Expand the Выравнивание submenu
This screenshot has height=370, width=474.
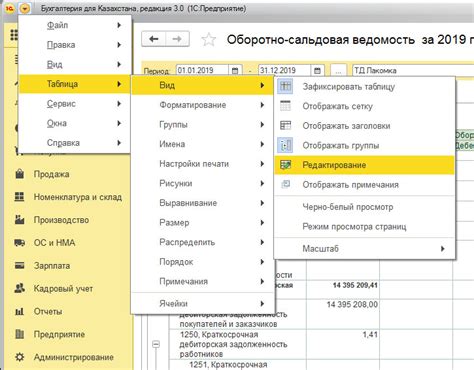pos(203,203)
